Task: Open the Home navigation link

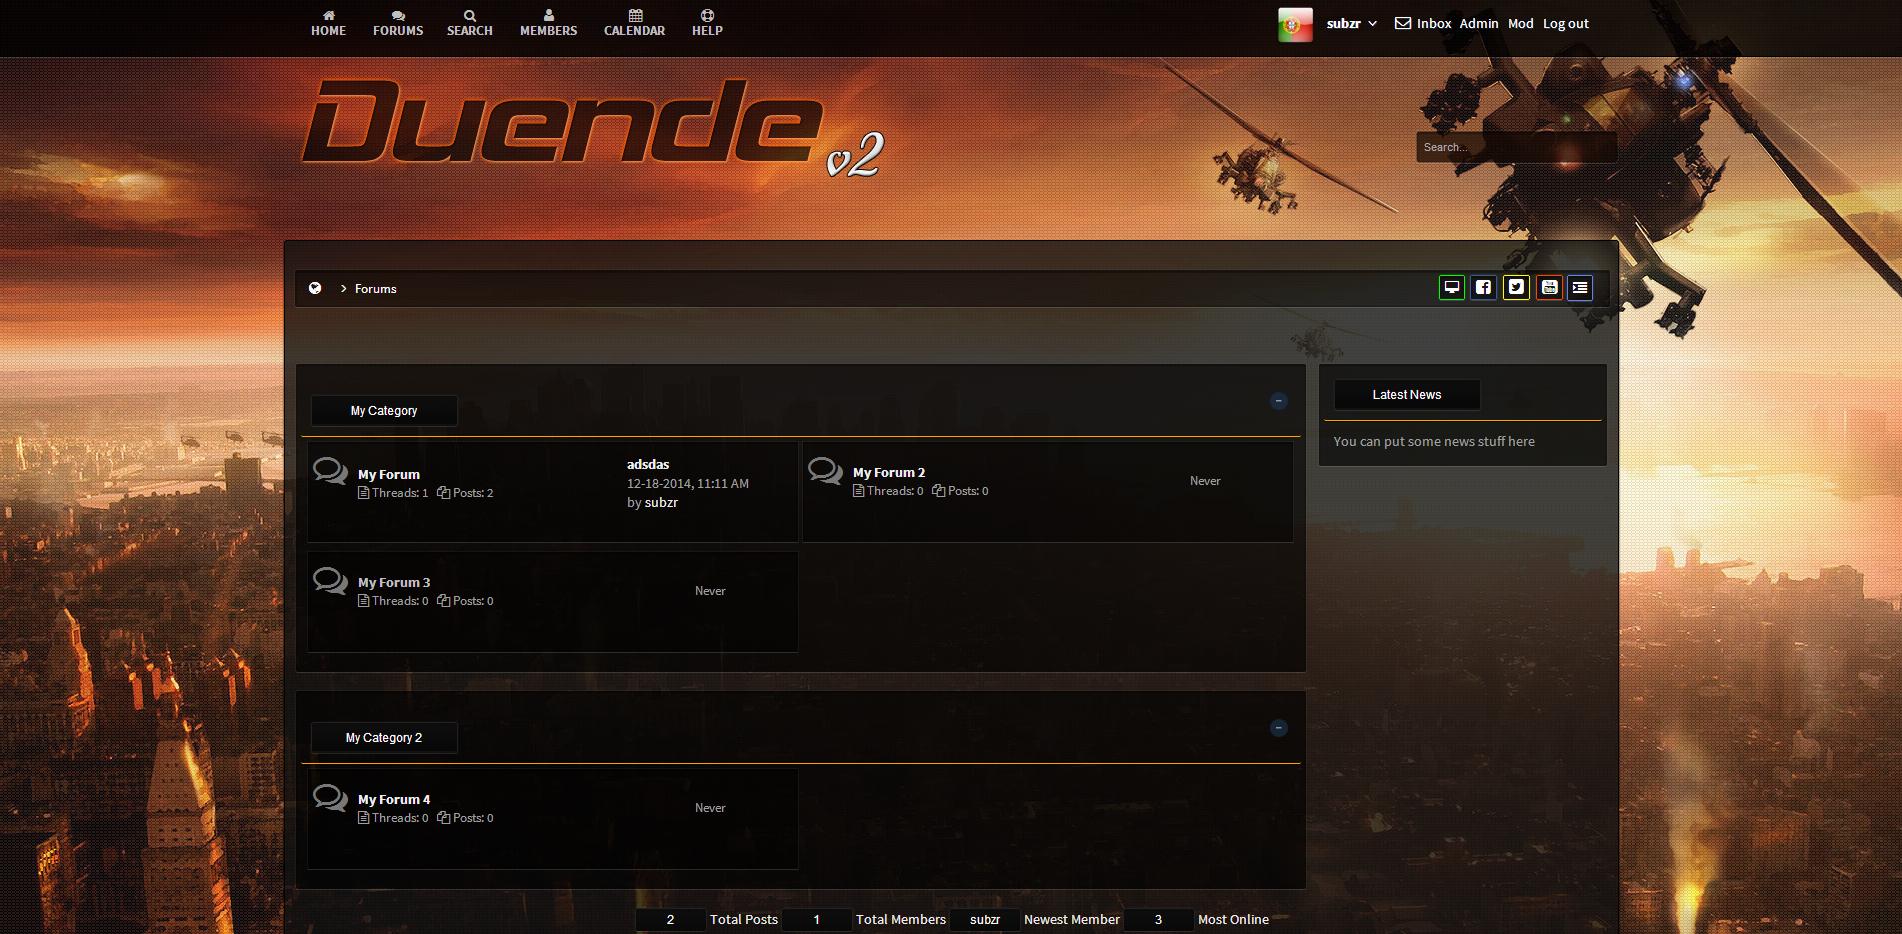Action: [328, 23]
